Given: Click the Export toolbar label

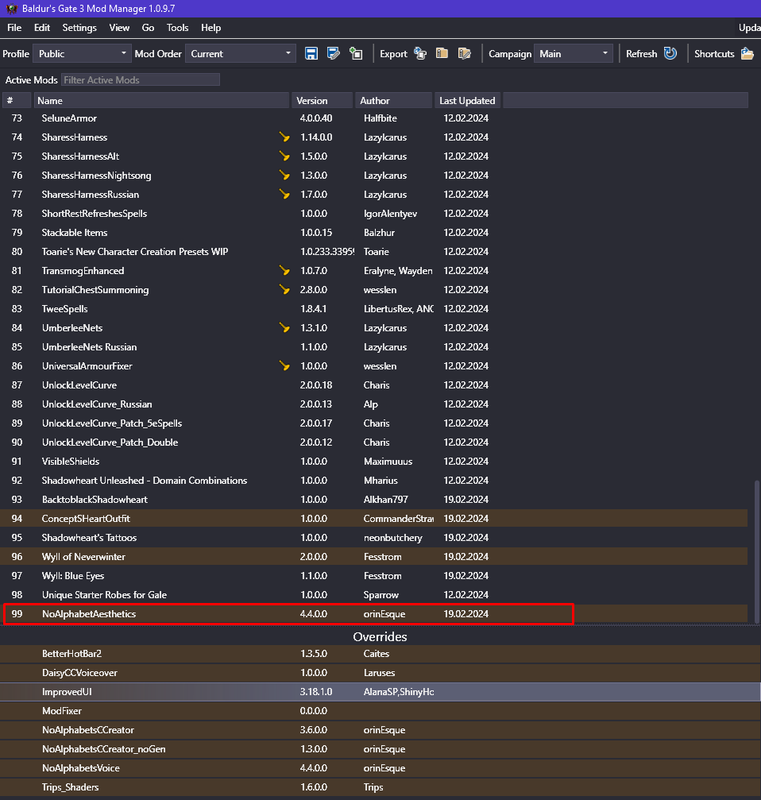Looking at the screenshot, I should 393,54.
